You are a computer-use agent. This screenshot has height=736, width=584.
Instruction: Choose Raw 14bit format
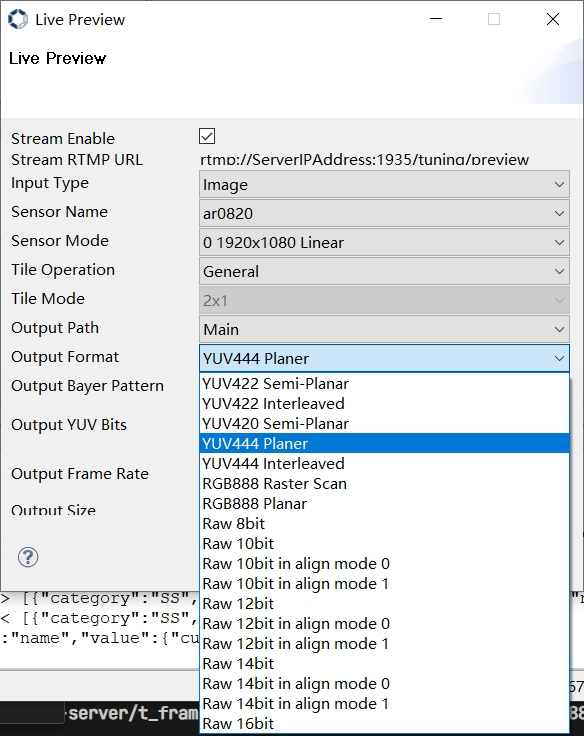[x=384, y=664]
